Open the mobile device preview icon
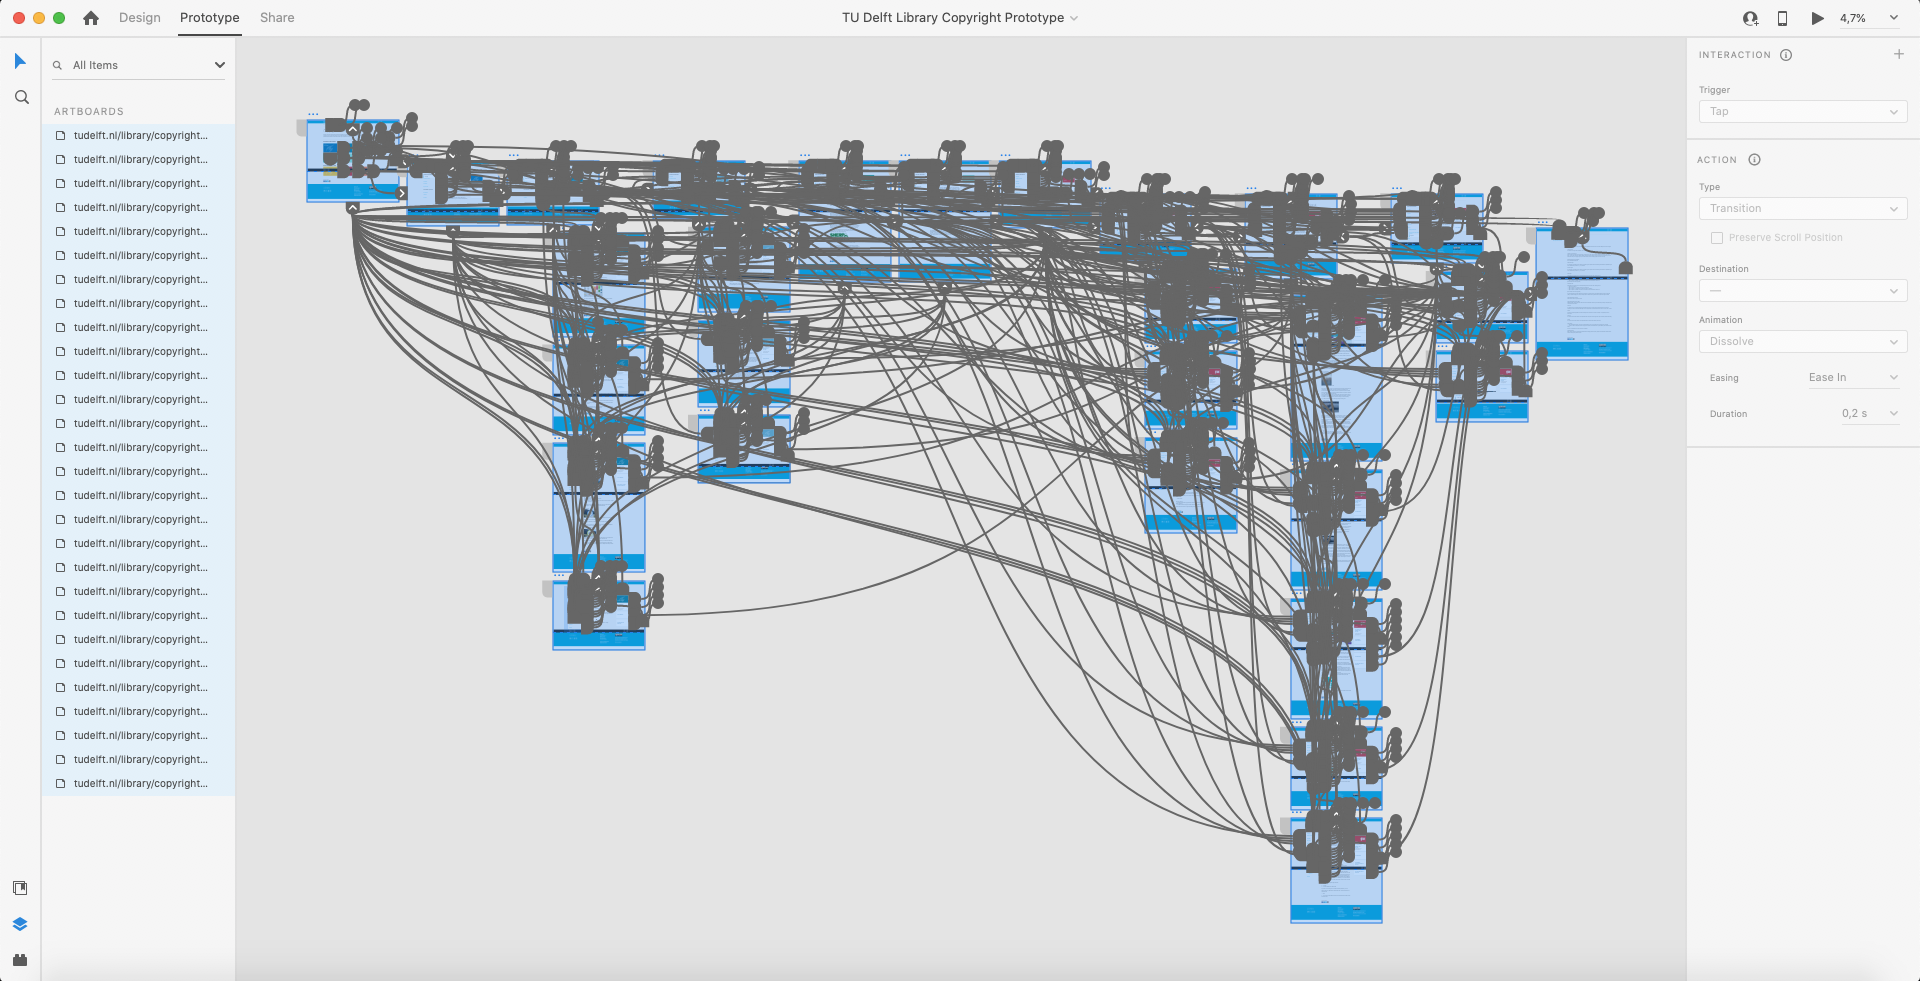 (1782, 18)
